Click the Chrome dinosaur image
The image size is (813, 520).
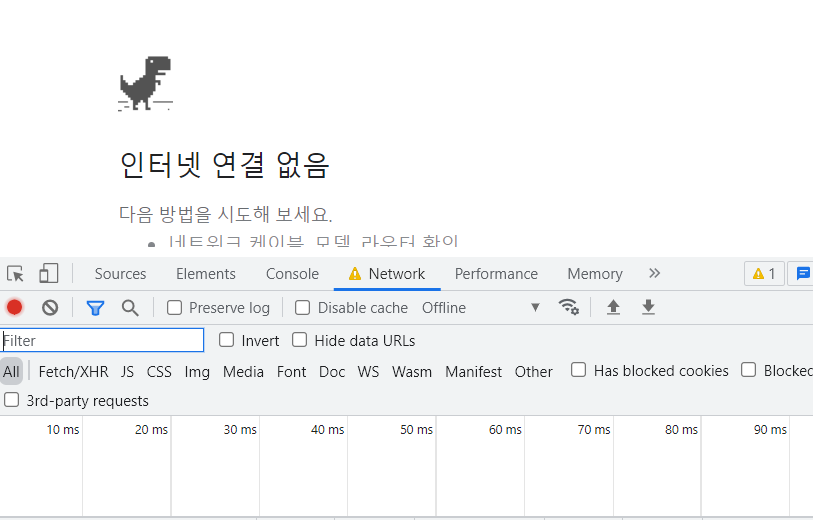145,83
